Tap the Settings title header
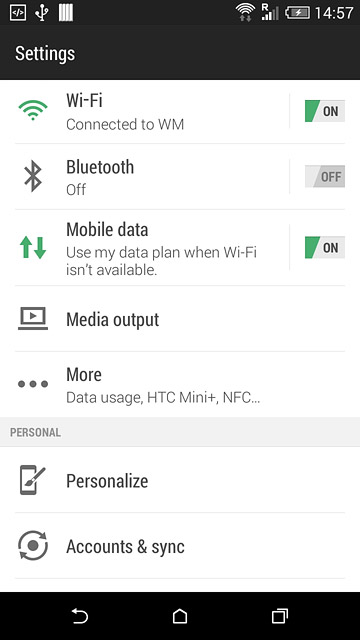This screenshot has width=360, height=640. [x=45, y=53]
